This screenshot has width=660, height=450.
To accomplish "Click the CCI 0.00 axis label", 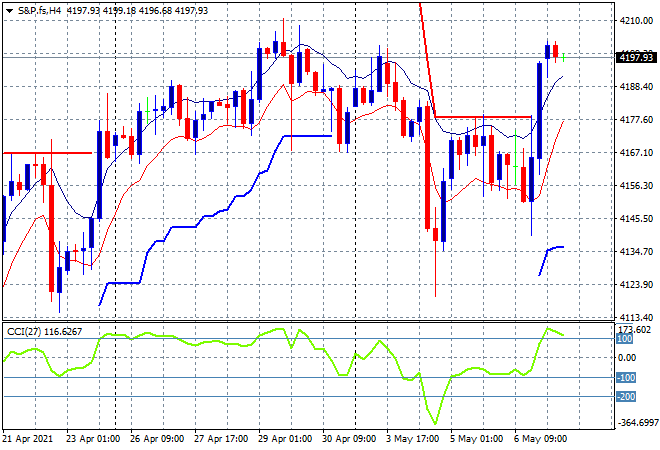I will pyautogui.click(x=627, y=357).
